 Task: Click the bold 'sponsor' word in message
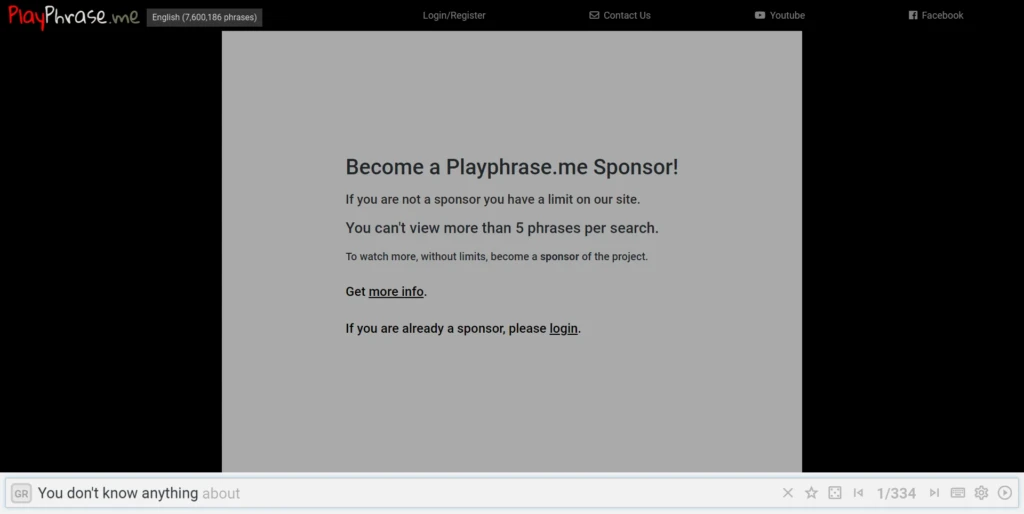[560, 257]
